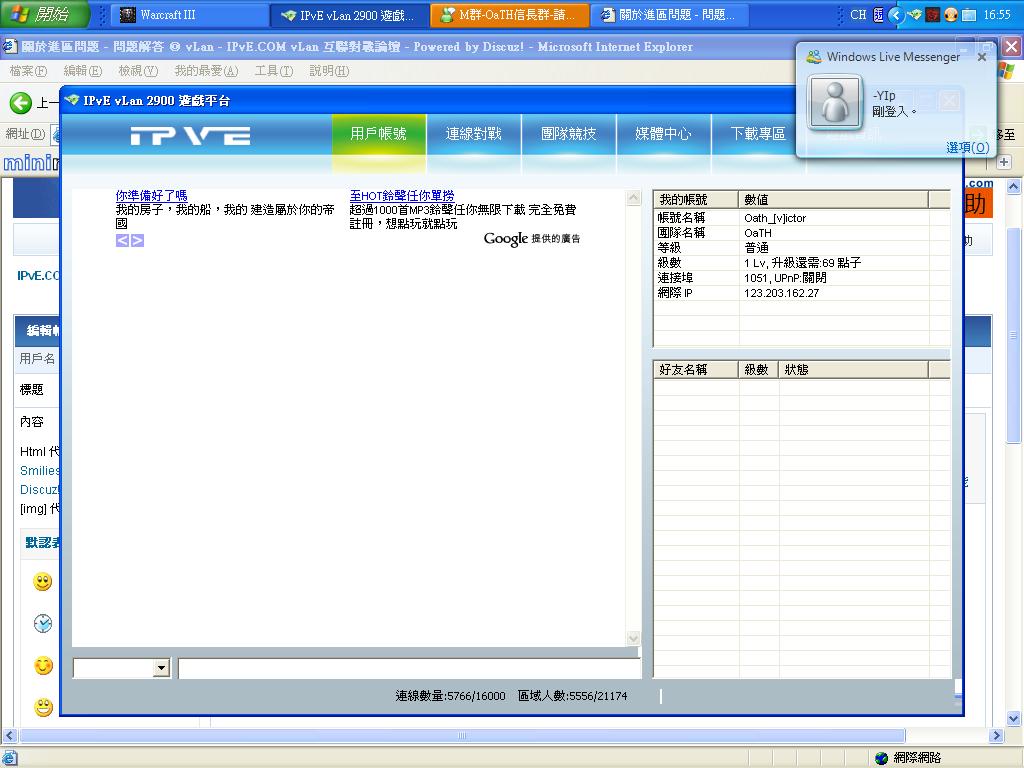Click the 連線數量:5766/16000 status text
The height and width of the screenshot is (768, 1024).
click(450, 696)
